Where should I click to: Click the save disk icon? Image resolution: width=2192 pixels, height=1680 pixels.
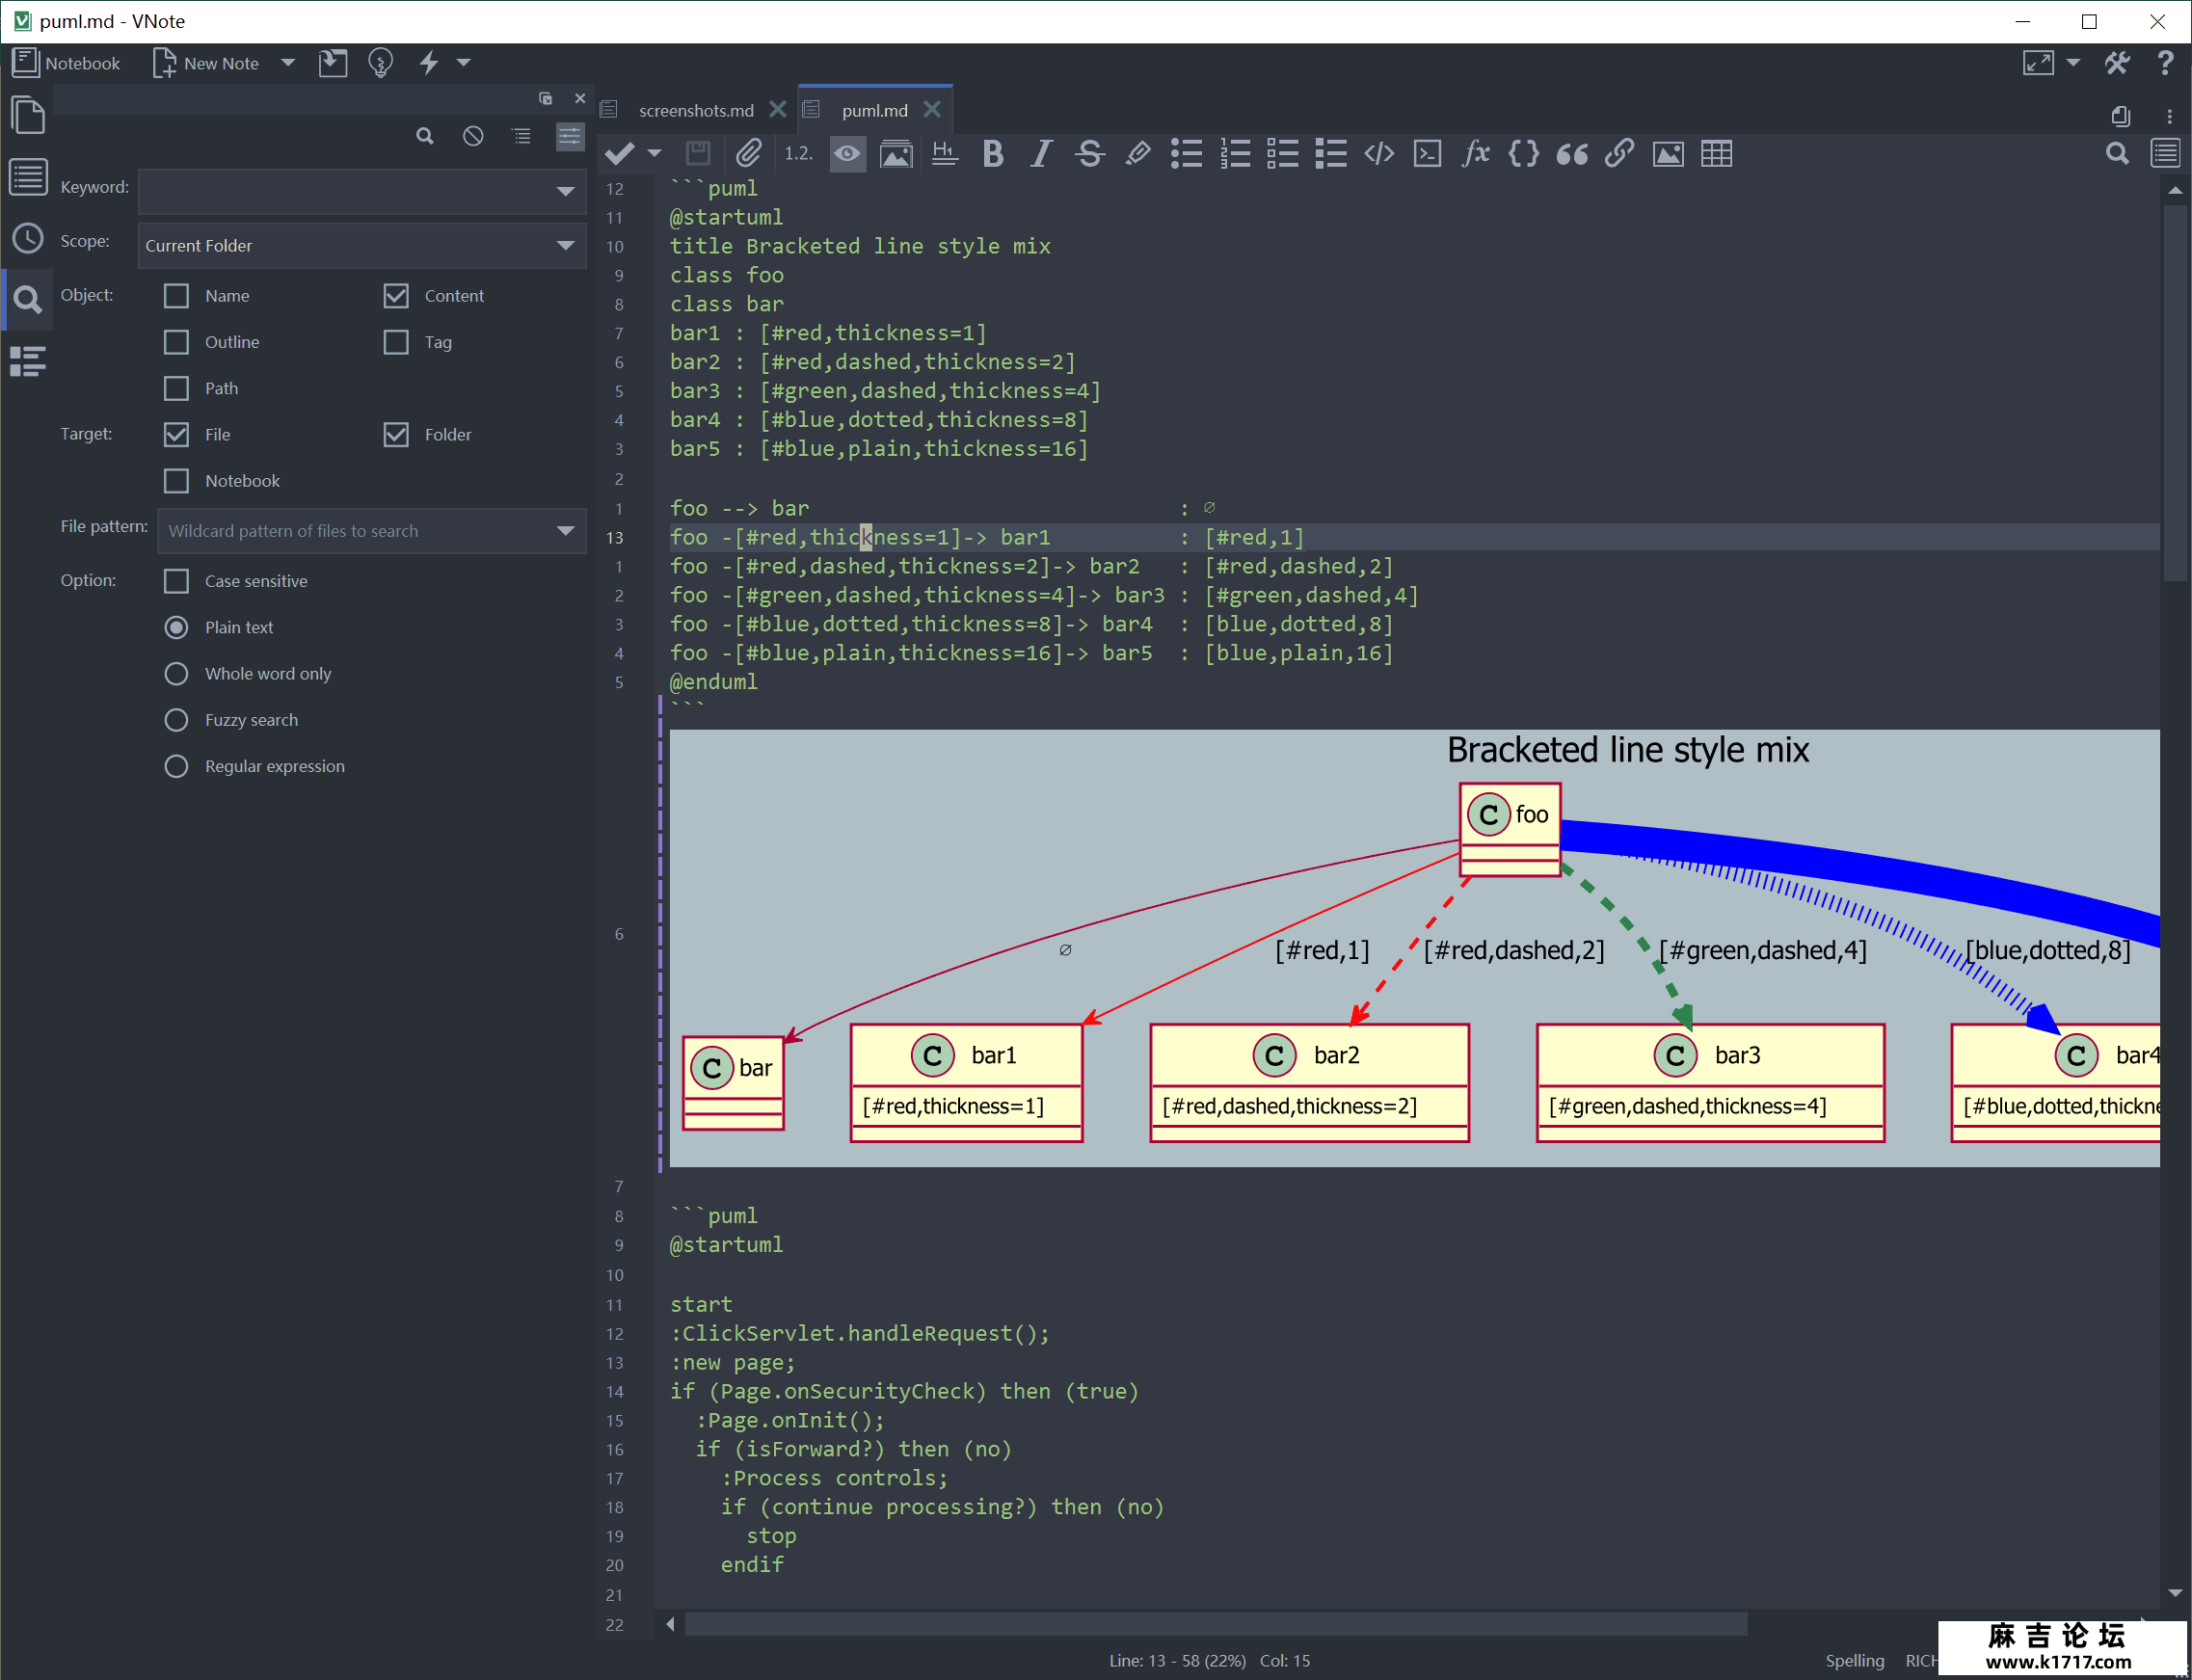(x=698, y=154)
